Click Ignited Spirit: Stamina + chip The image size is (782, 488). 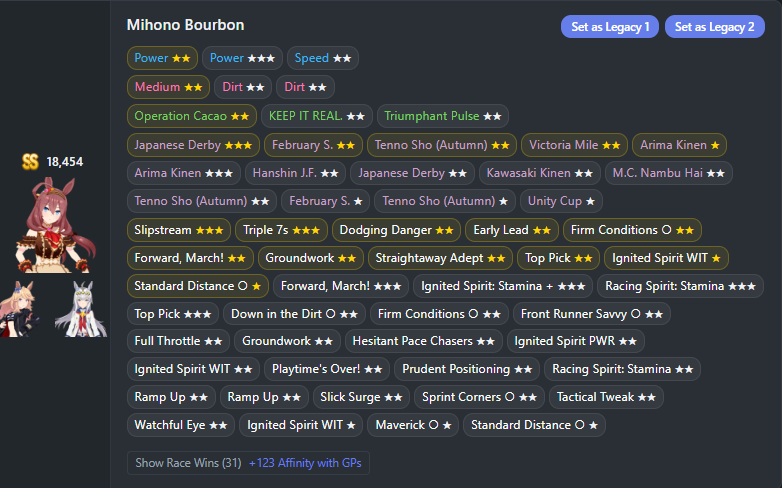(x=503, y=285)
